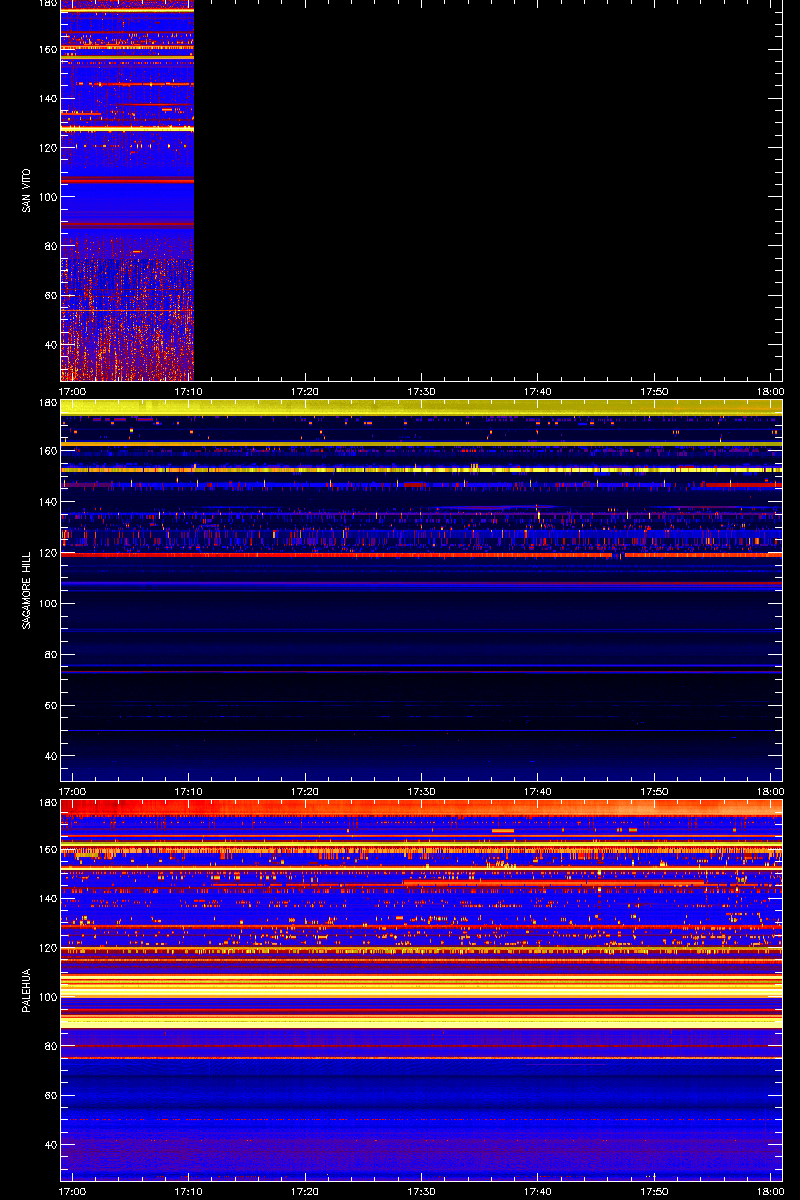Click 17:50 label under San Vito panel
This screenshot has height=1200, width=800.
(654, 391)
